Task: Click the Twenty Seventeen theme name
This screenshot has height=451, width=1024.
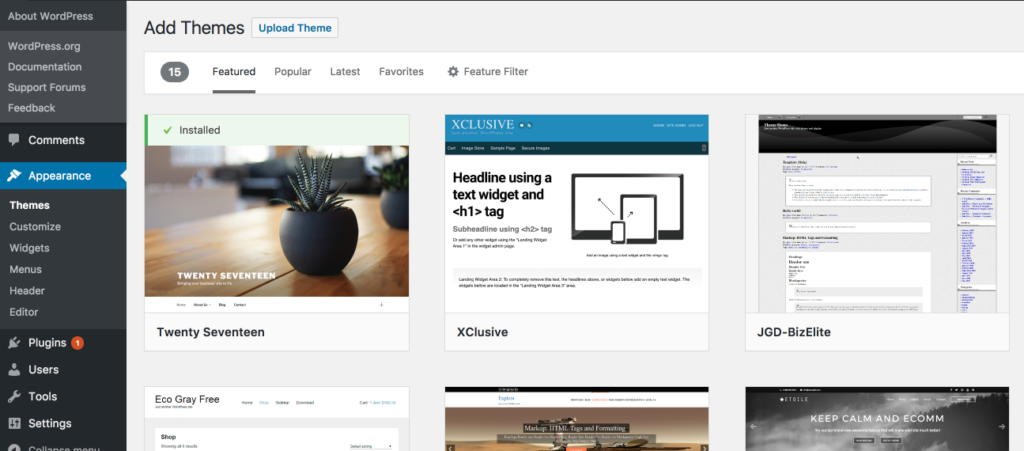Action: (210, 332)
